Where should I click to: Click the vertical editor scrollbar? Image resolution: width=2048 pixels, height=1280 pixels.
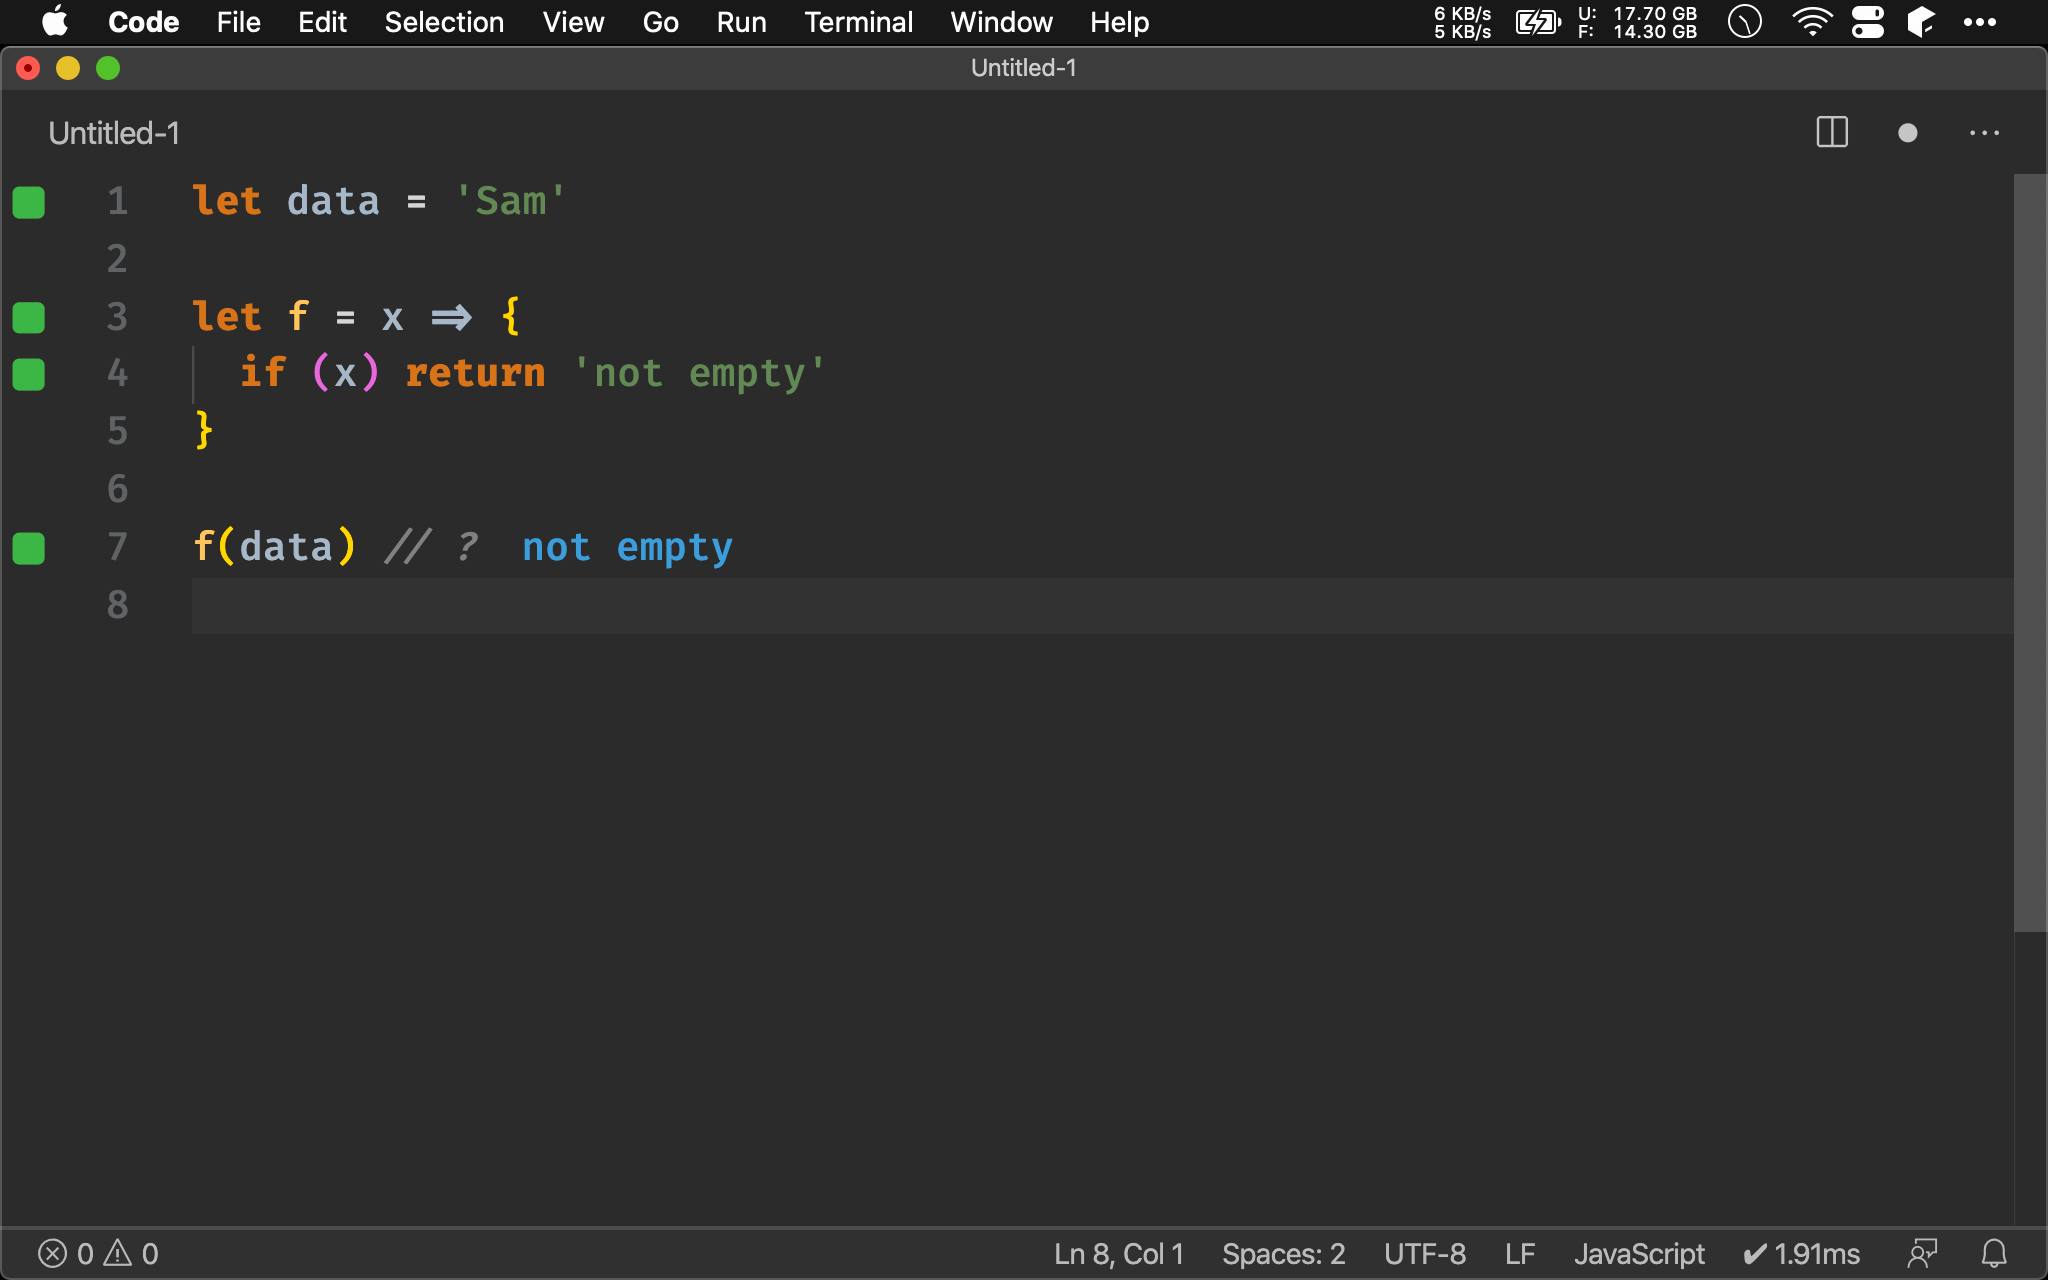click(x=2030, y=553)
